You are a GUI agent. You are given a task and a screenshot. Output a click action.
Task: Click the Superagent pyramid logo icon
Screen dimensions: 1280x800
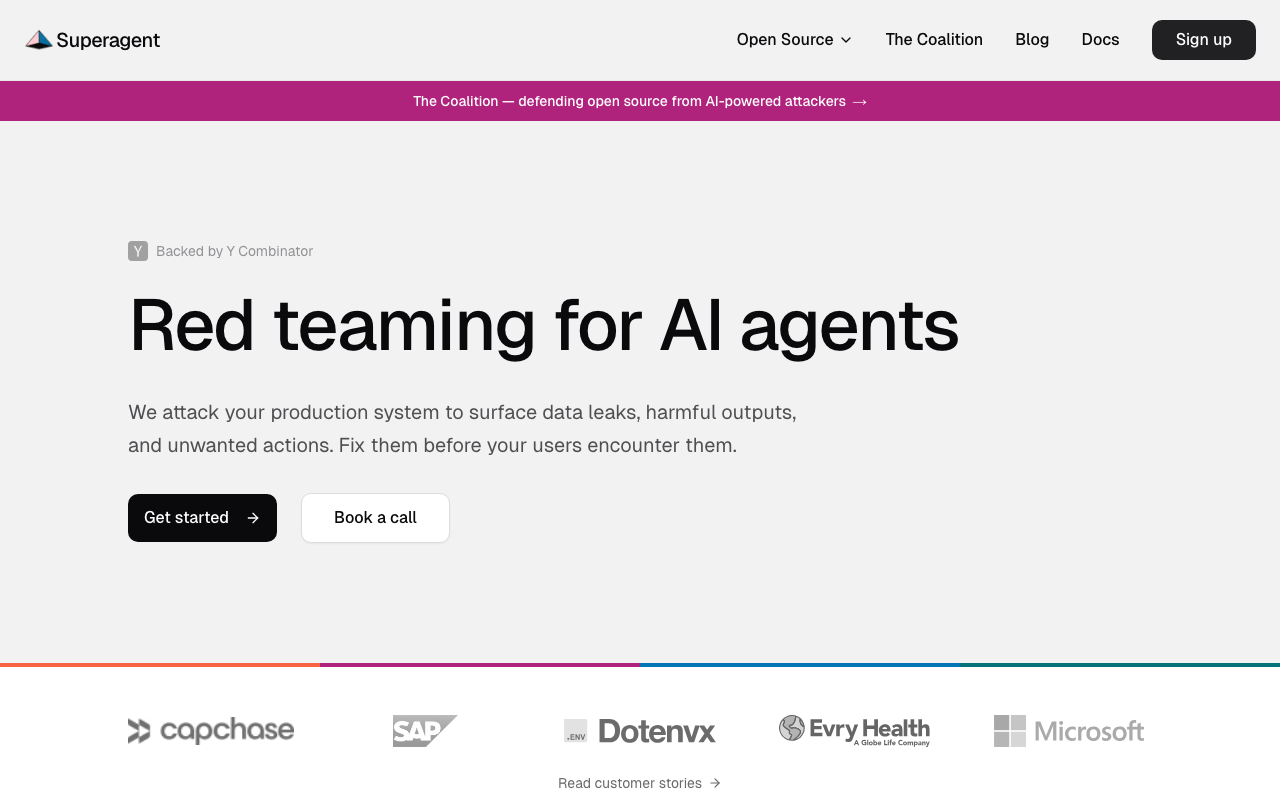[39, 40]
